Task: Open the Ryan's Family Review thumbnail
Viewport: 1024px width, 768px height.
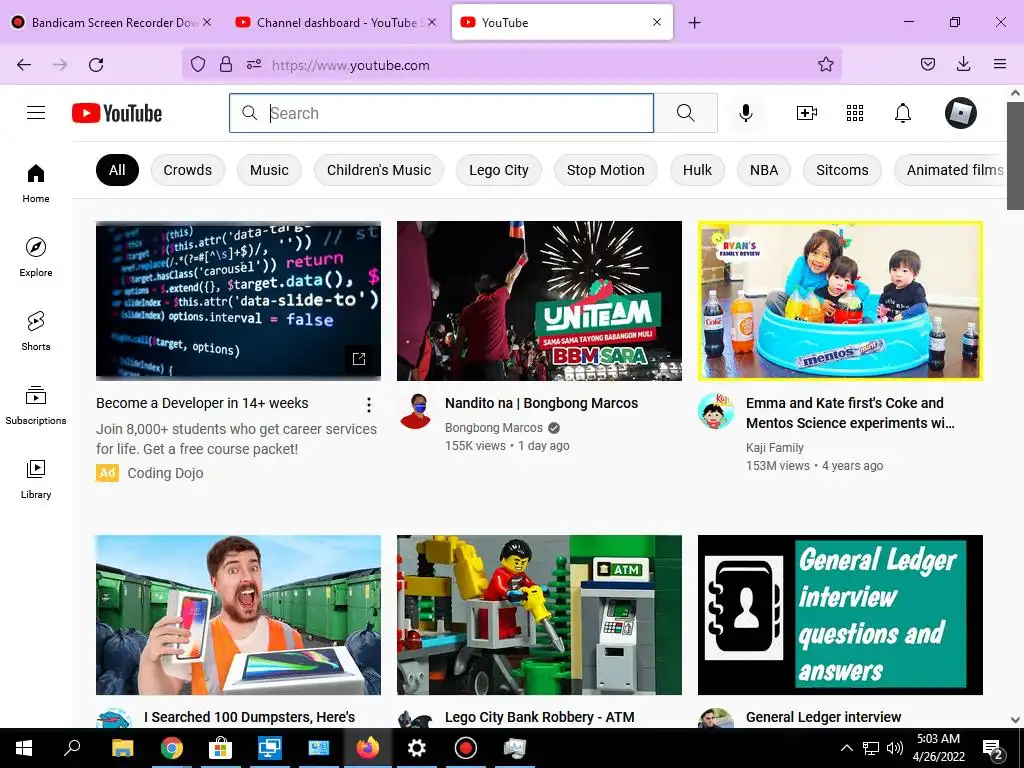Action: [x=840, y=301]
